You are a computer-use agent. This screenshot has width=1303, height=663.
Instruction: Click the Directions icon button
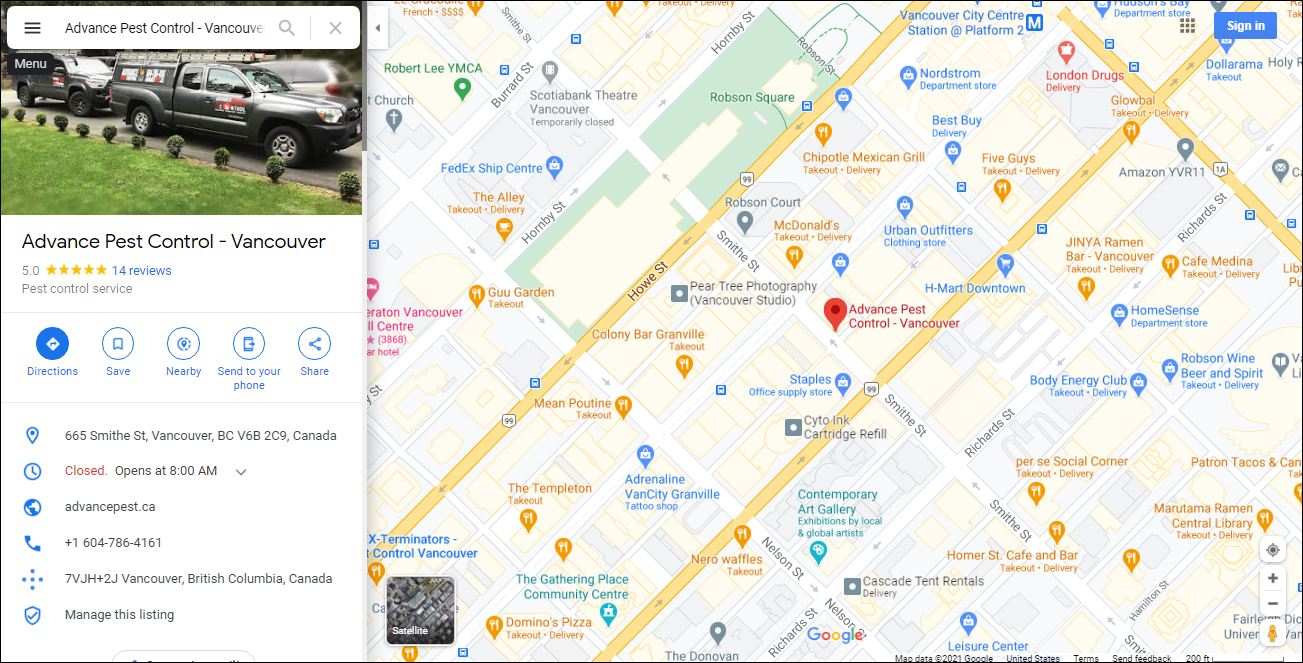[x=52, y=344]
